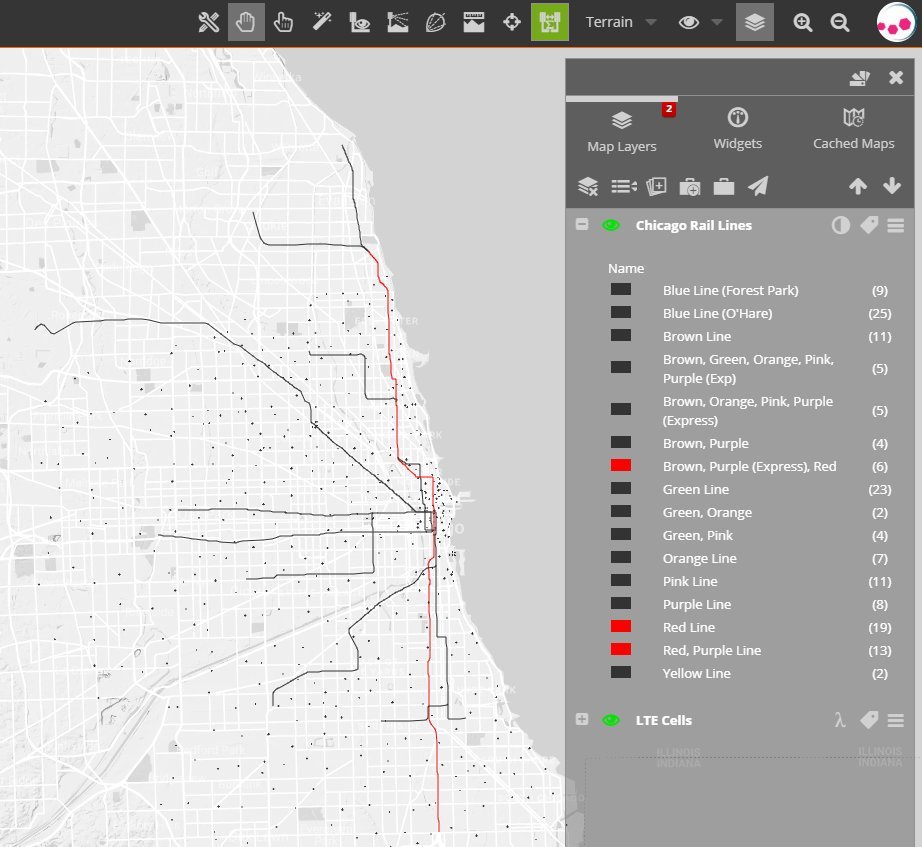Move the layer down with down arrow
The width and height of the screenshot is (922, 847).
pos(892,186)
